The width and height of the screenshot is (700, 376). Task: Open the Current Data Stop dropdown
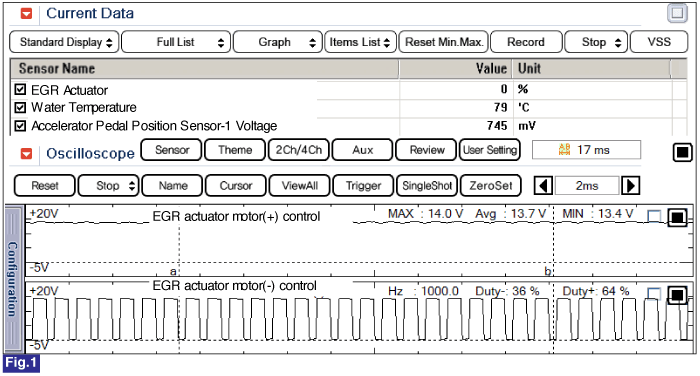(x=596, y=42)
